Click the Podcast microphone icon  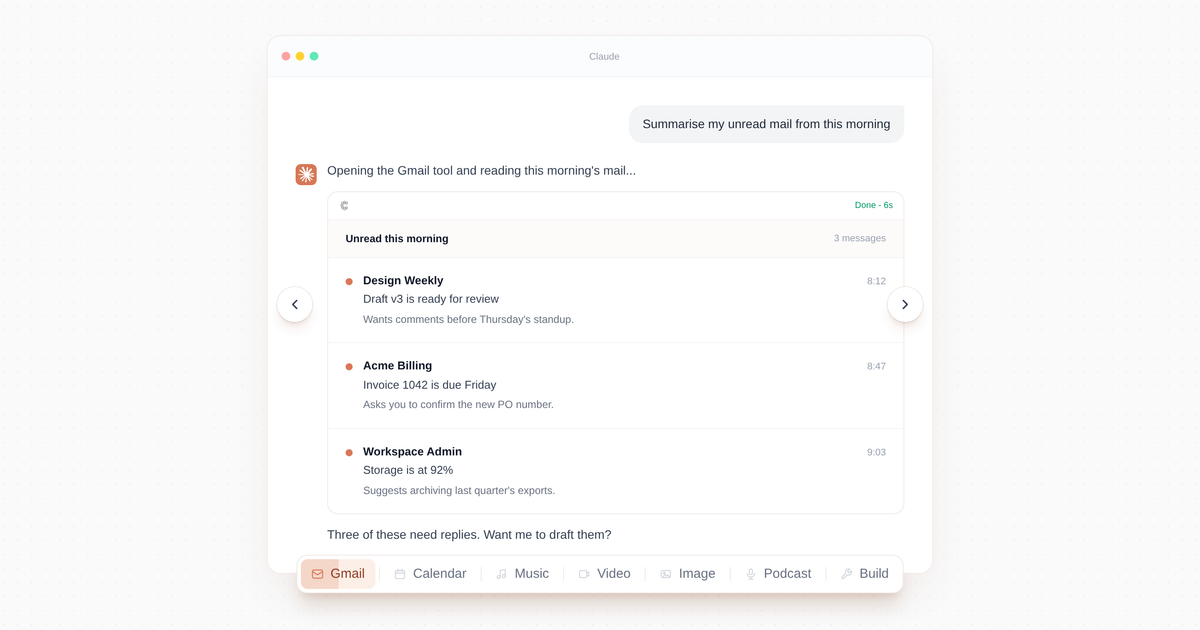tap(751, 574)
